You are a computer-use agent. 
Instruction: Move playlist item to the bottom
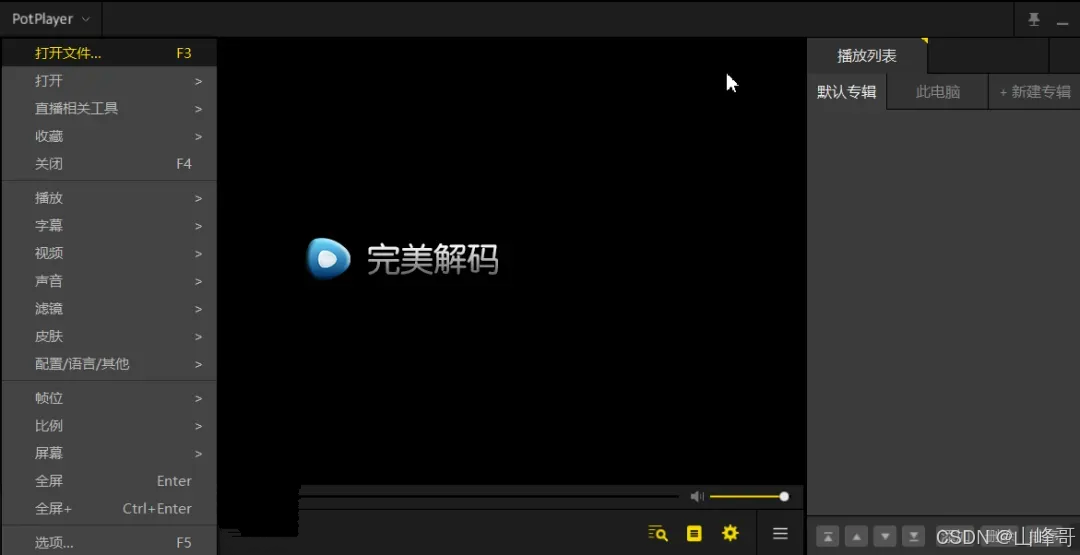click(913, 536)
